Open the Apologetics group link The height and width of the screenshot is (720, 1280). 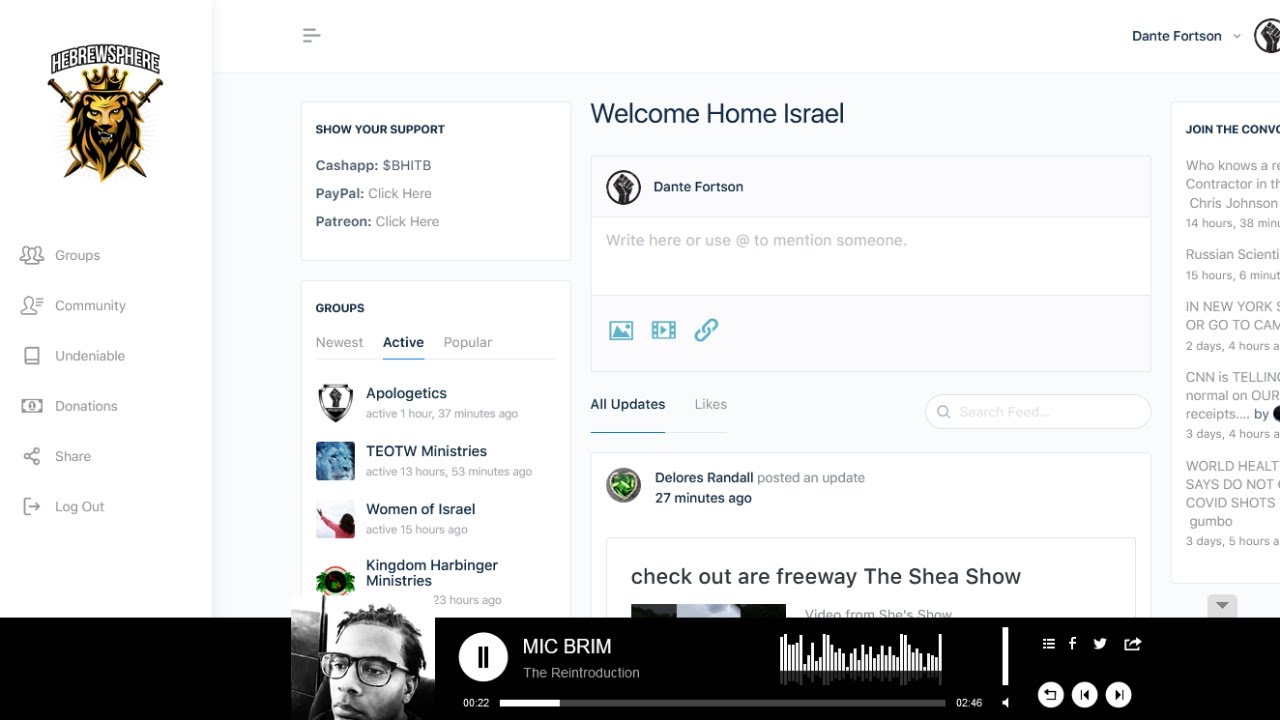point(406,393)
